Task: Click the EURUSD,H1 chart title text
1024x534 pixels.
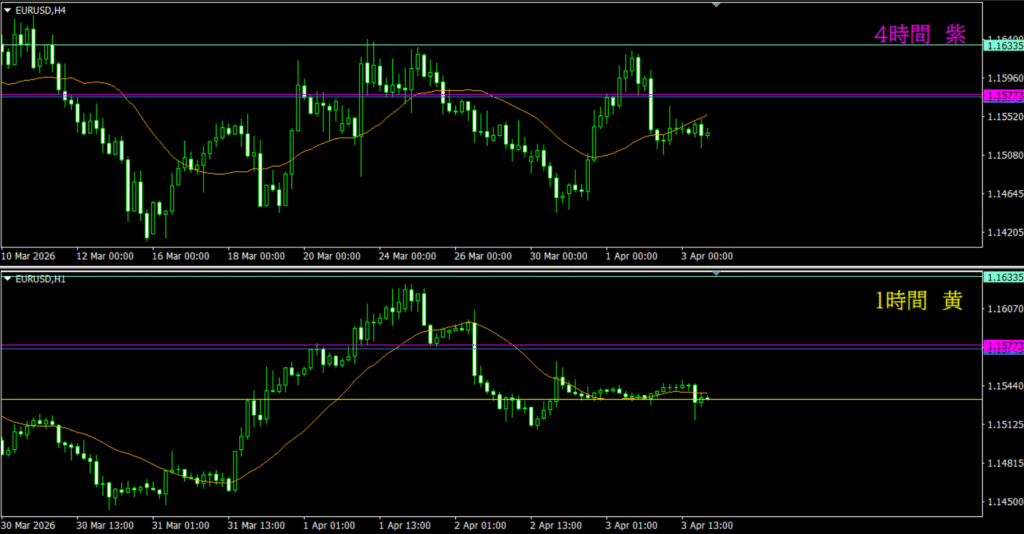Action: [42, 278]
